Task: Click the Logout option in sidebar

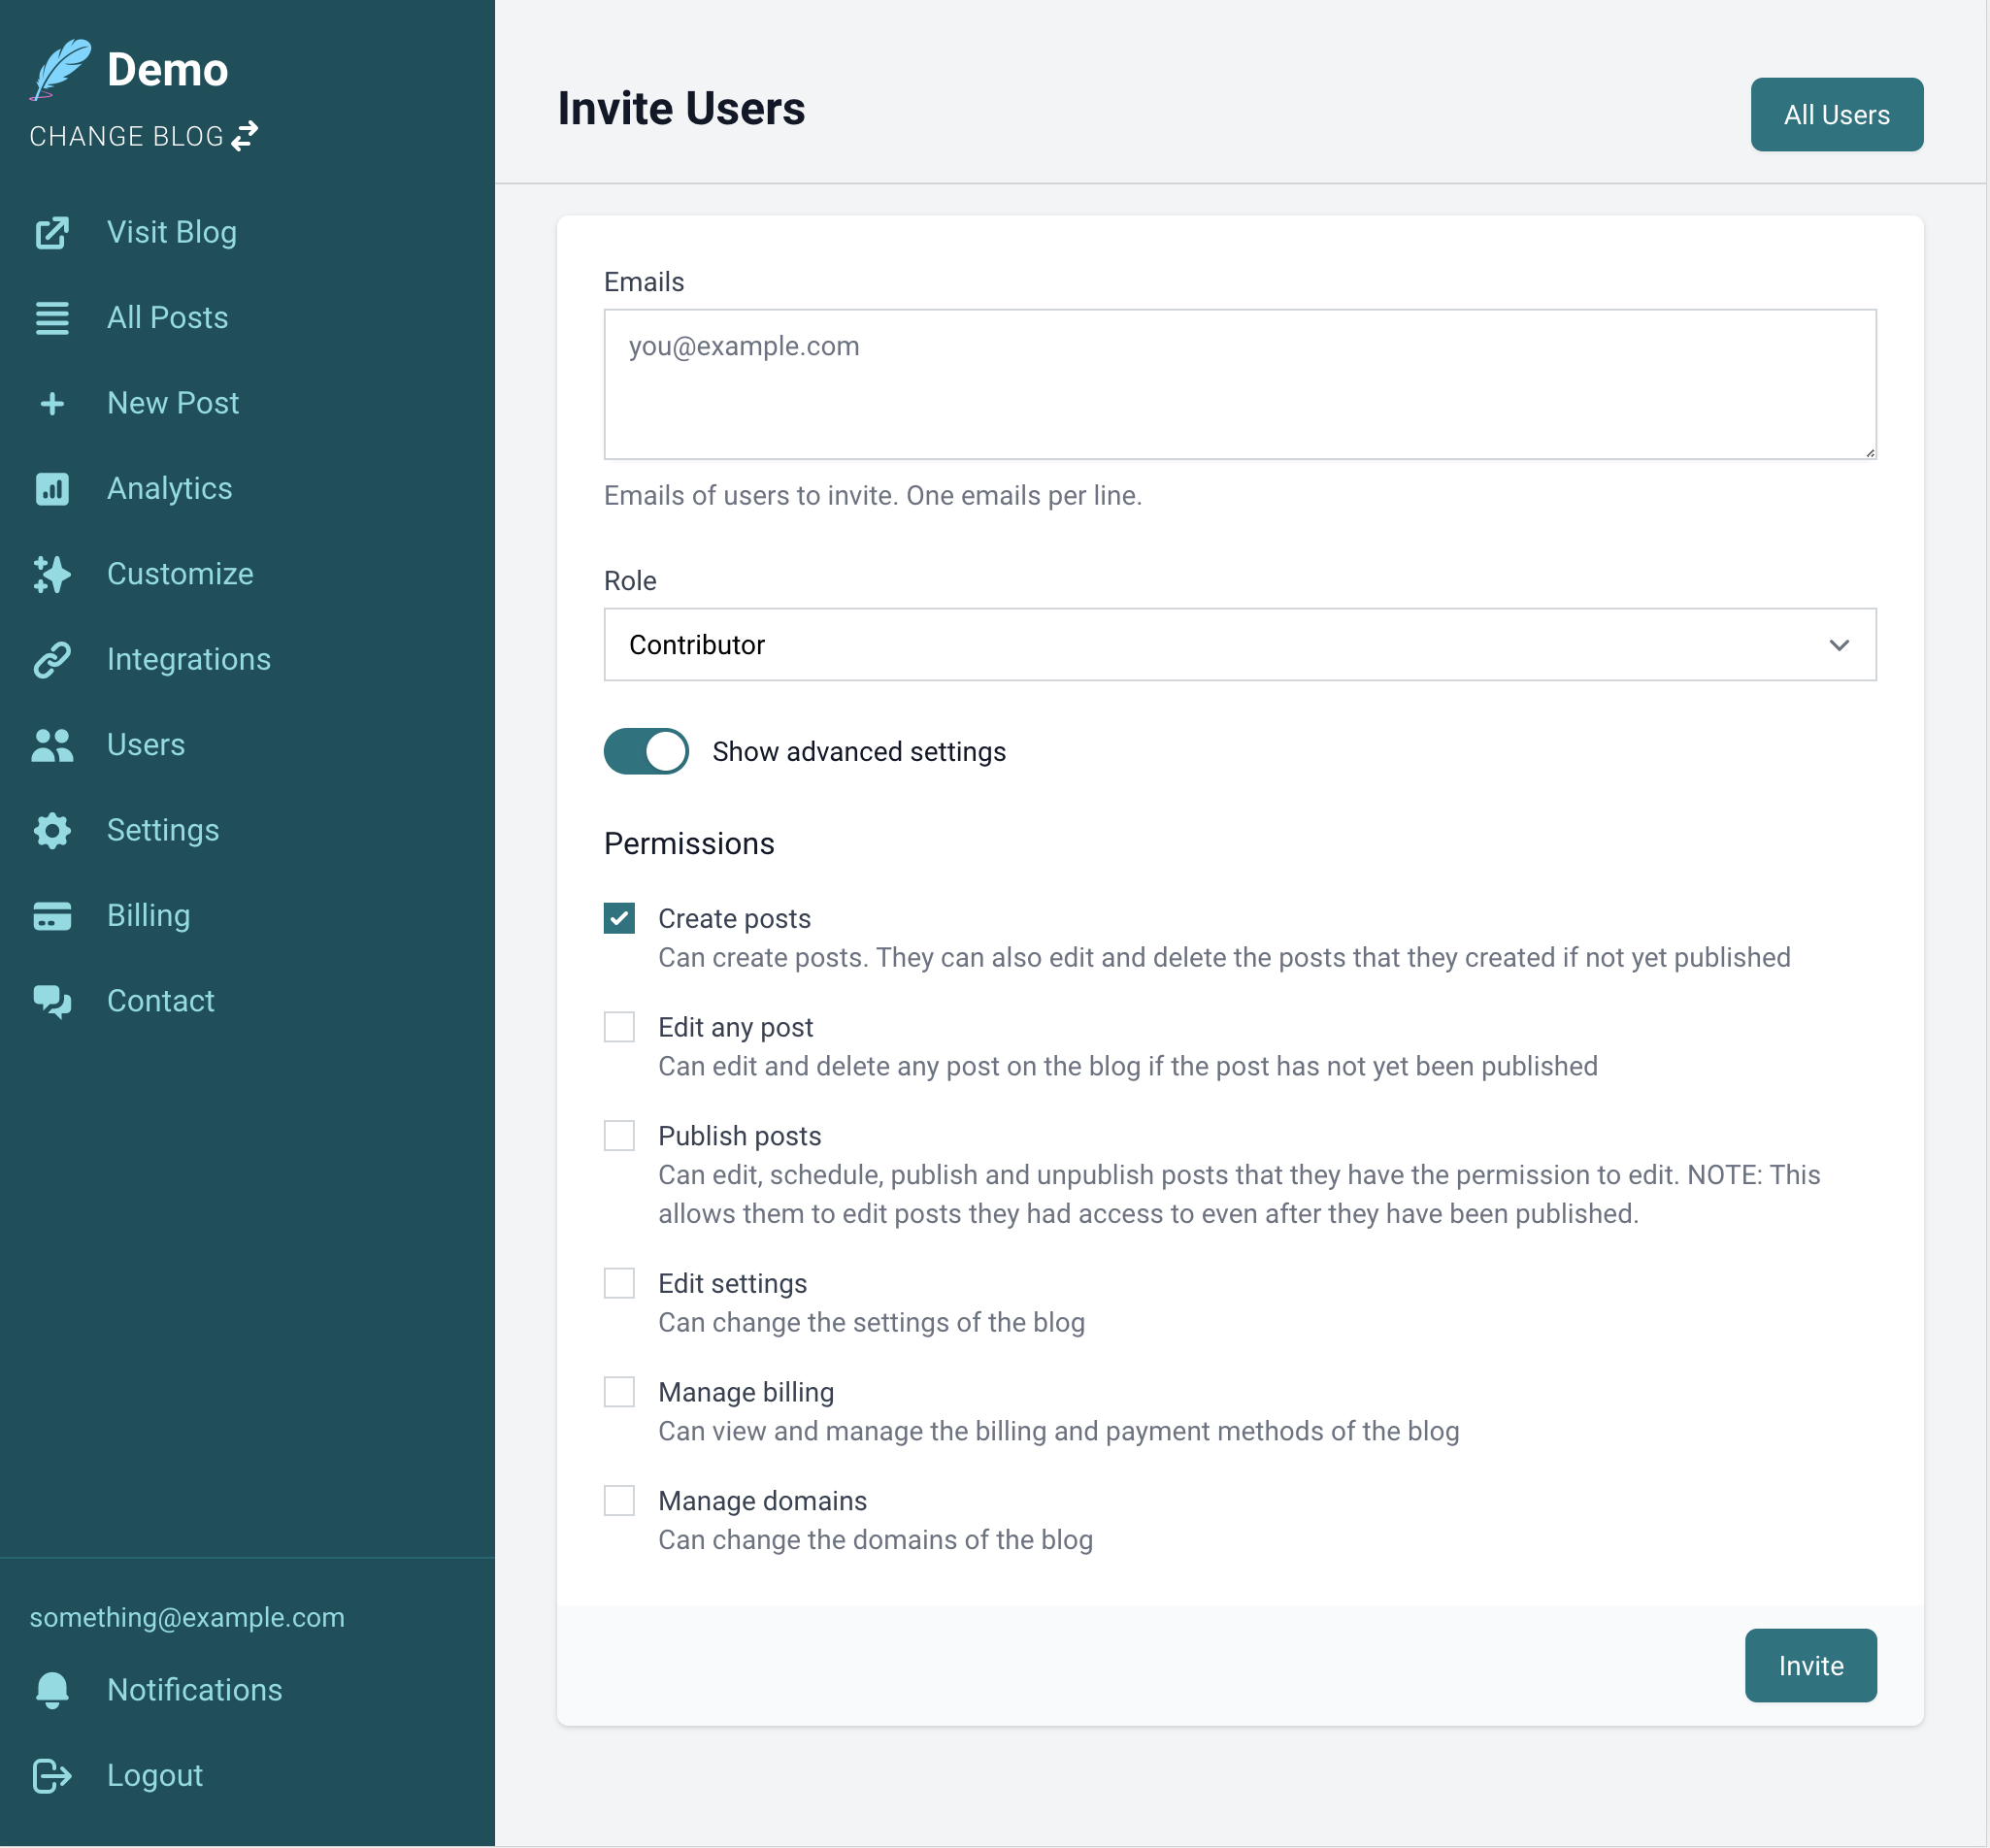Action: point(154,1775)
